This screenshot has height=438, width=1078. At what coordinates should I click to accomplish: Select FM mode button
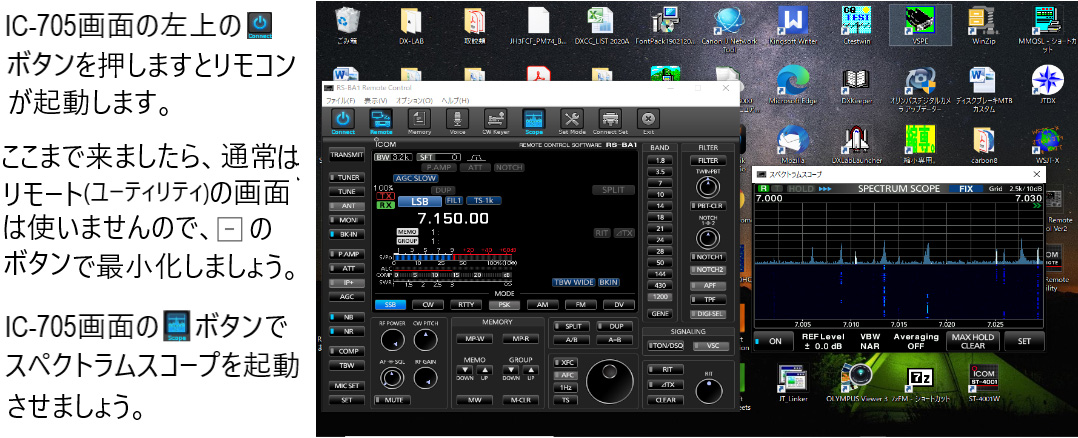tap(580, 305)
